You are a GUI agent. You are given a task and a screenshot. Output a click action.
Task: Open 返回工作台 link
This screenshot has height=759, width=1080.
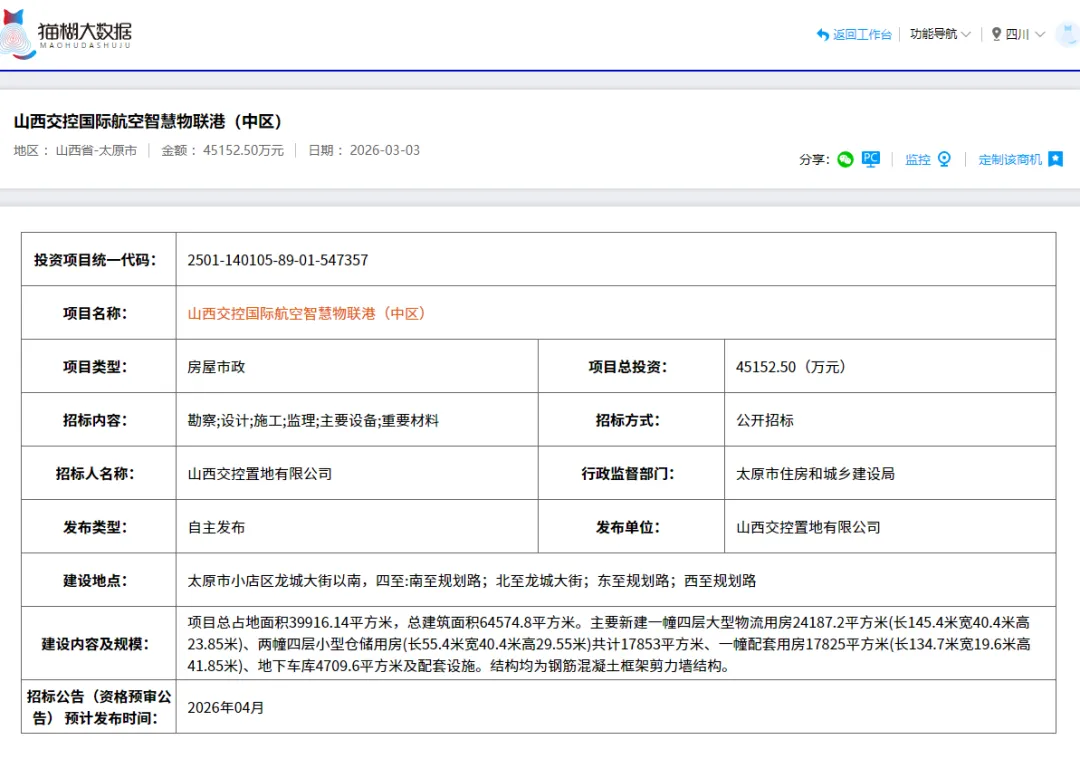coord(862,34)
